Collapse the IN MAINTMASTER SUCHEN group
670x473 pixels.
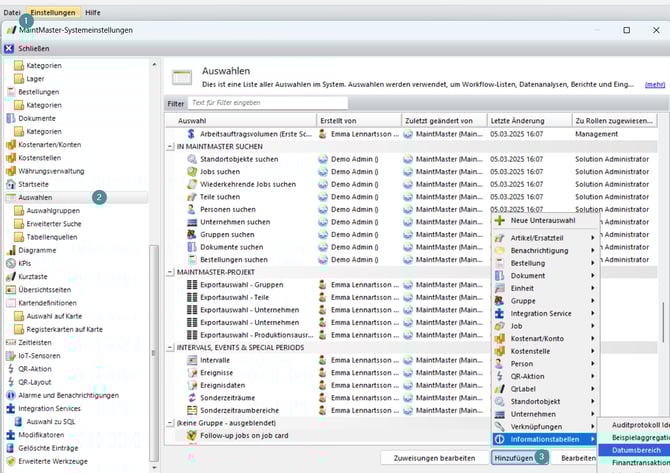click(x=170, y=146)
